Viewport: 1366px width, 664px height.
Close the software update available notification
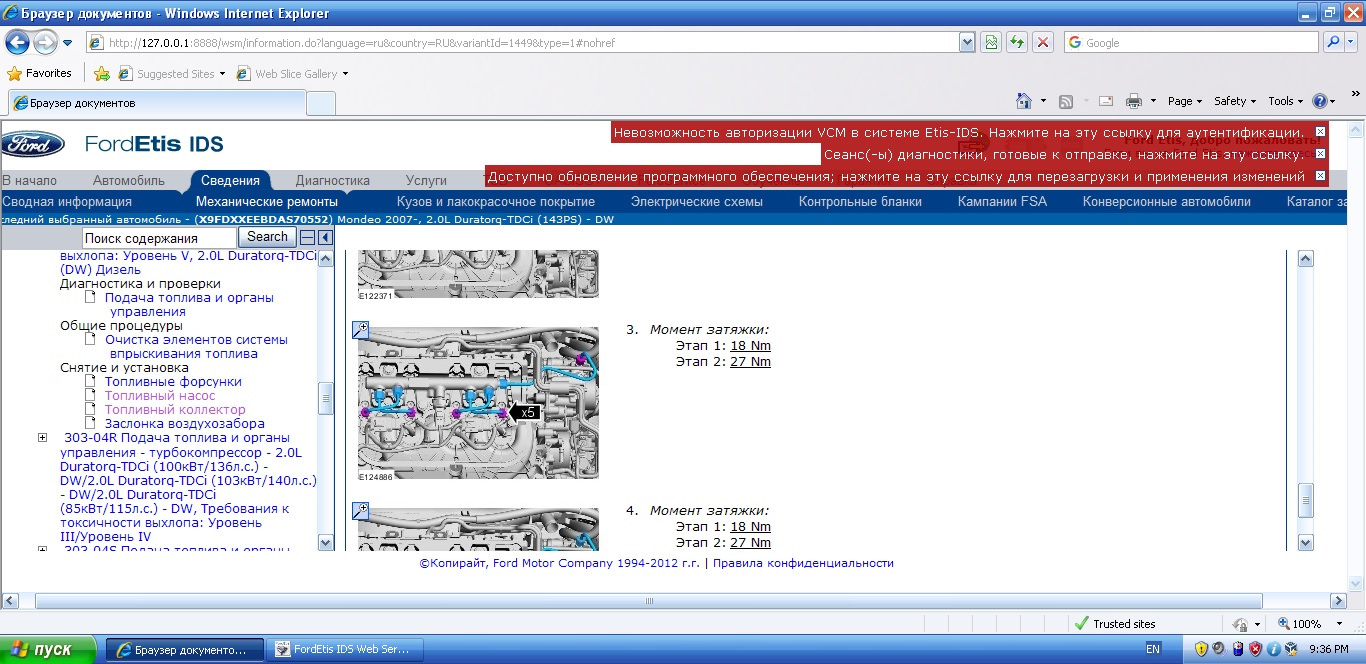pos(1320,176)
